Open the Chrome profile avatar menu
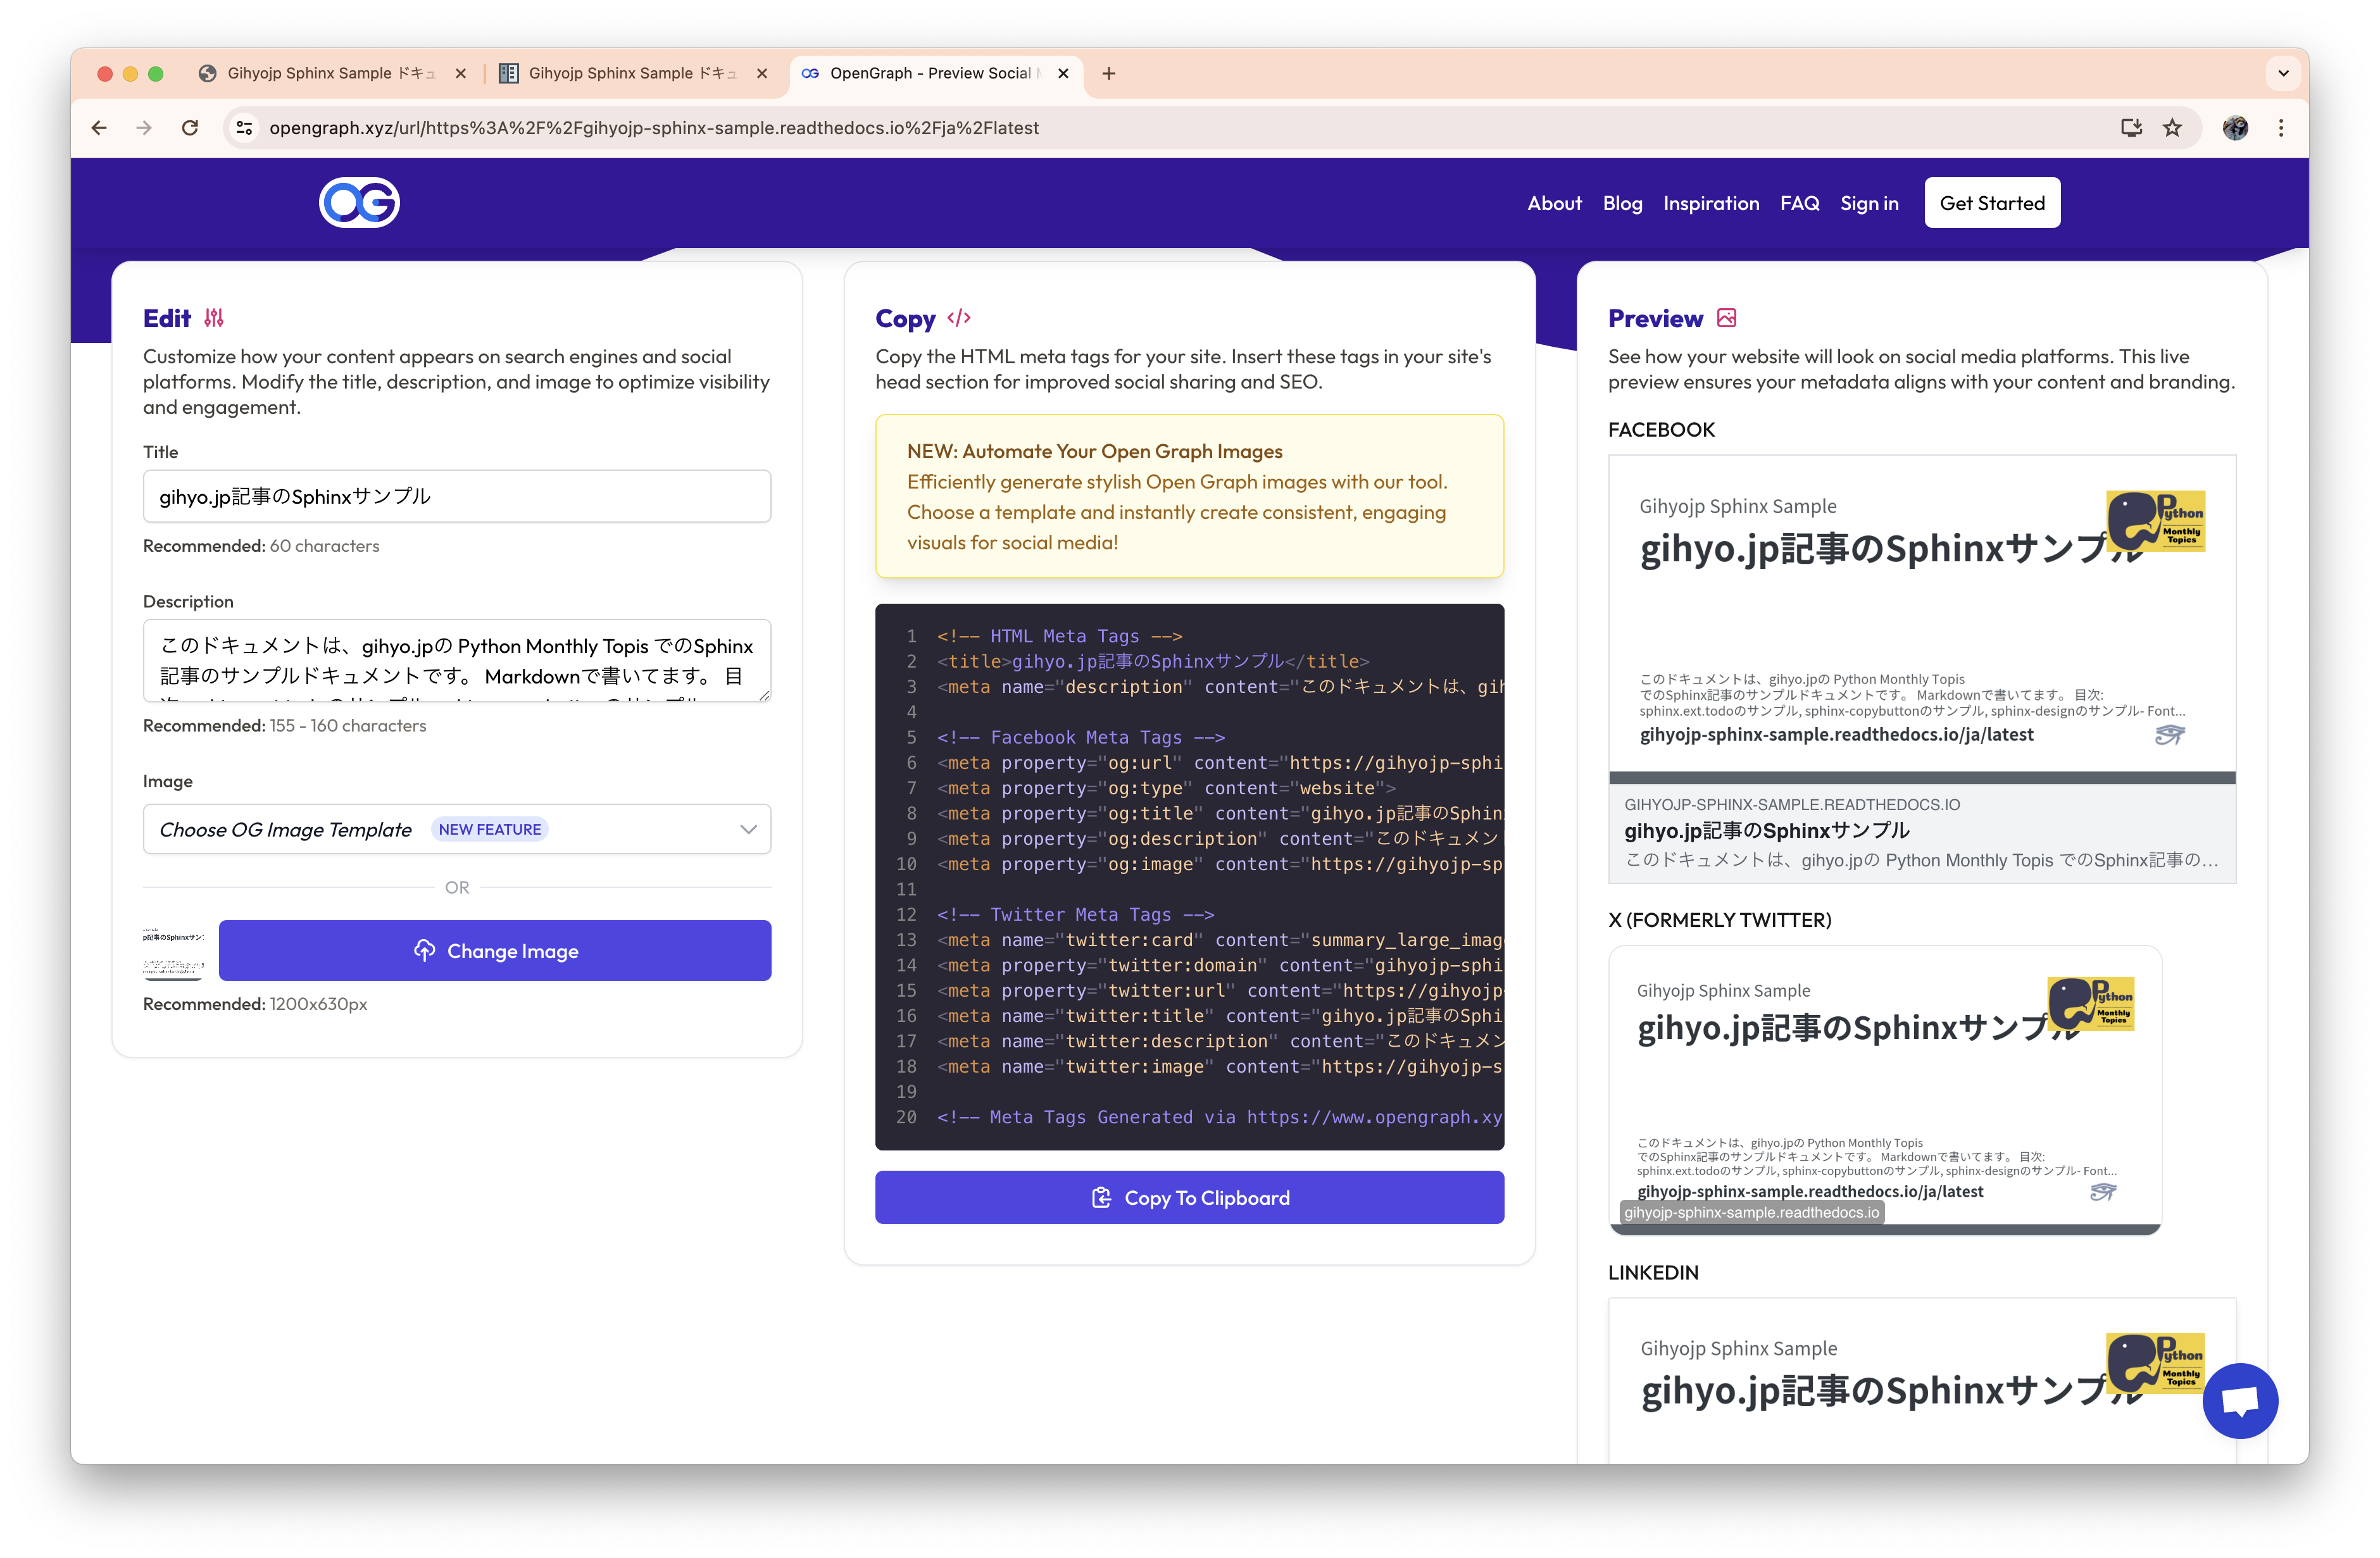 coord(2235,128)
